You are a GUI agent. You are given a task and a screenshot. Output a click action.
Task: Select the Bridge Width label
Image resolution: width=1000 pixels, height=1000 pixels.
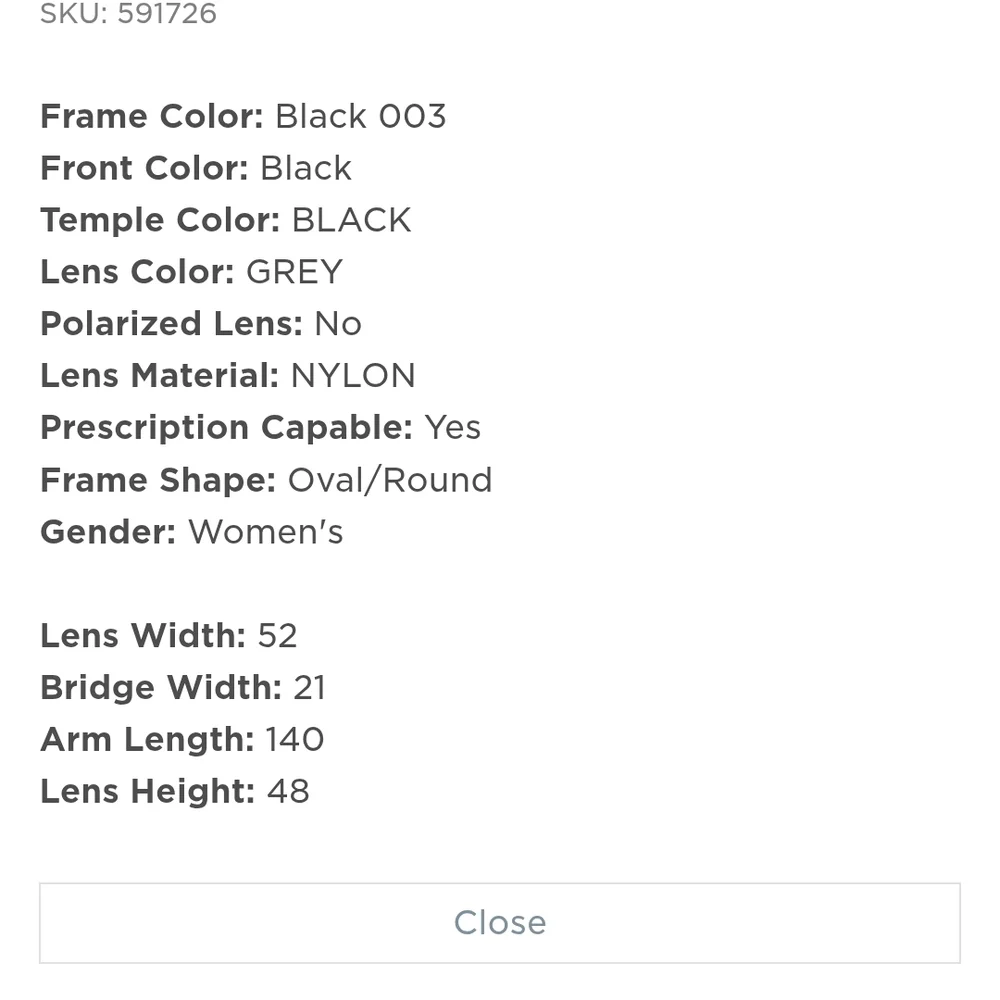[161, 688]
